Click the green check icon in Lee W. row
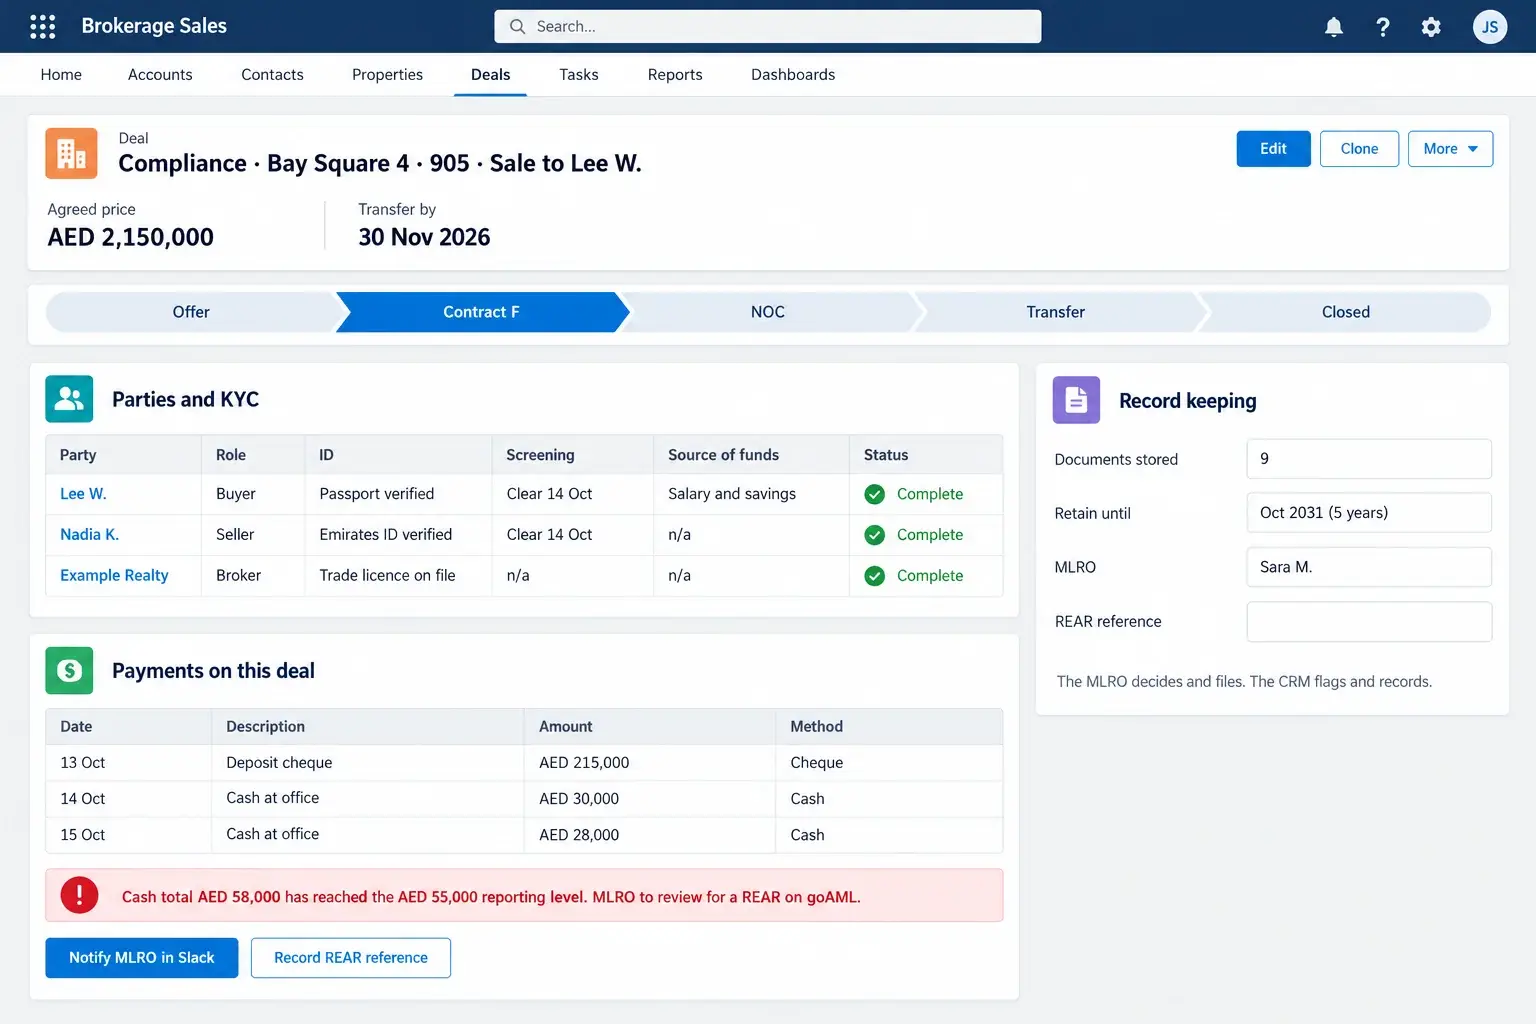 (875, 494)
